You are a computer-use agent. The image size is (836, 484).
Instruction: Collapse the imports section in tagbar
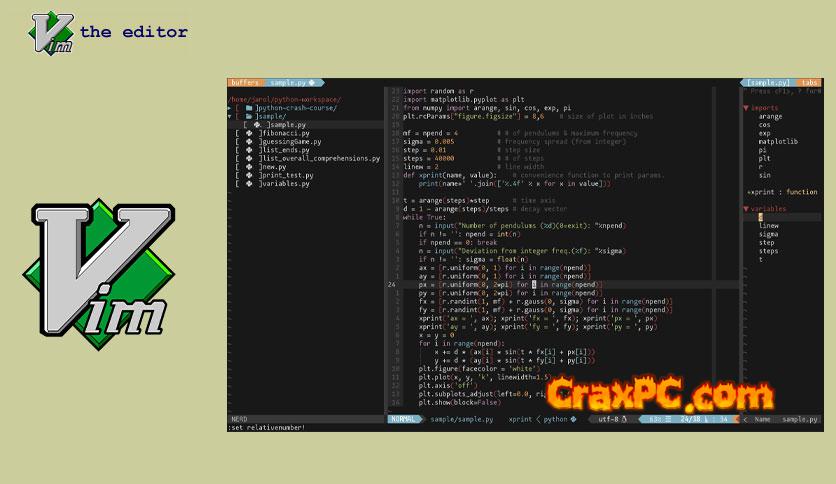point(745,108)
